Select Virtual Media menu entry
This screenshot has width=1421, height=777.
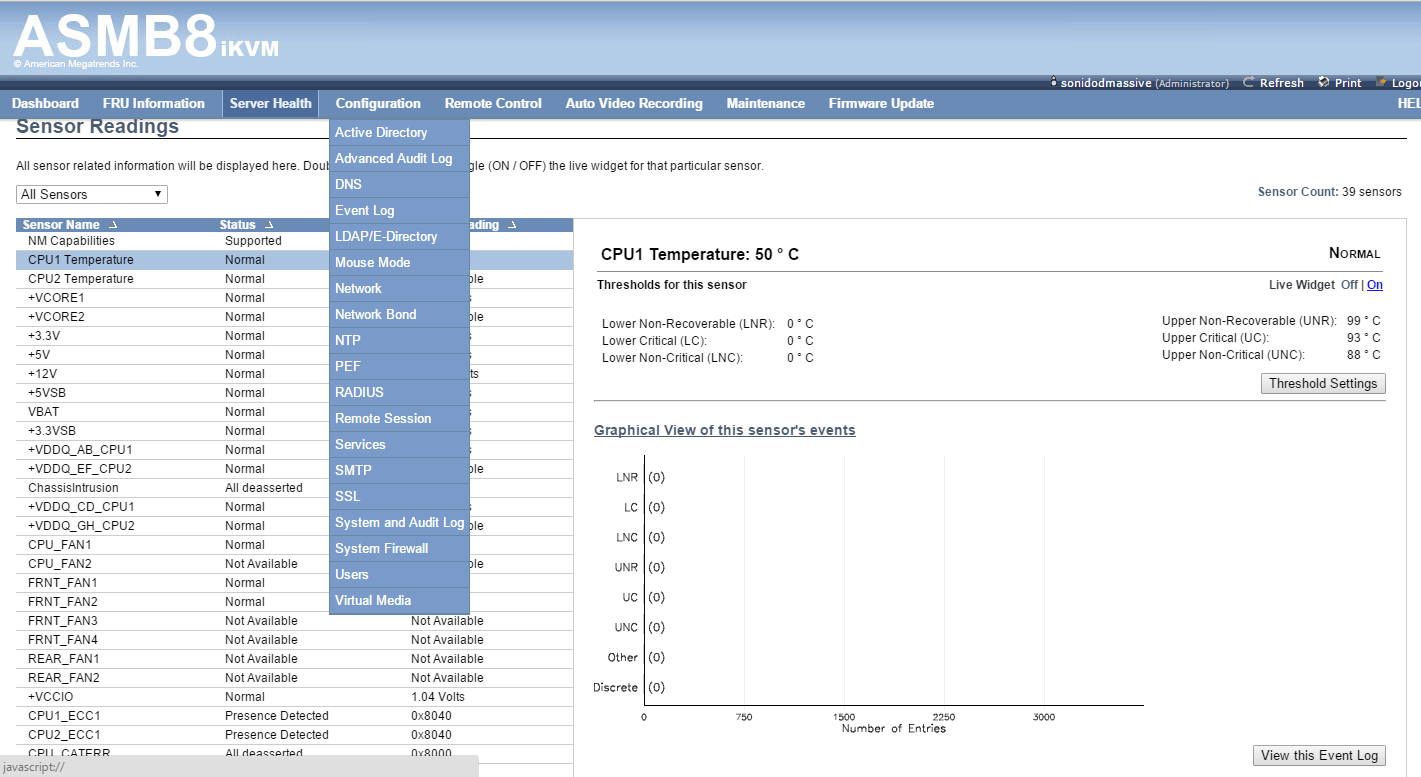373,600
